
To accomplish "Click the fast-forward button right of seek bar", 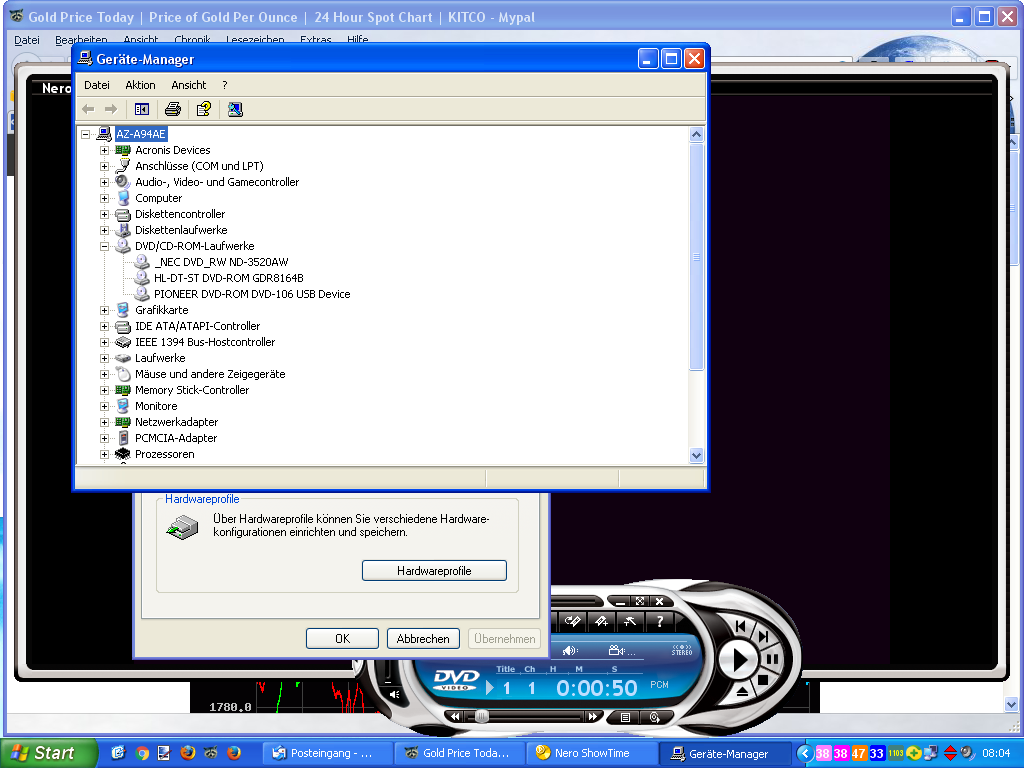I will tap(592, 716).
